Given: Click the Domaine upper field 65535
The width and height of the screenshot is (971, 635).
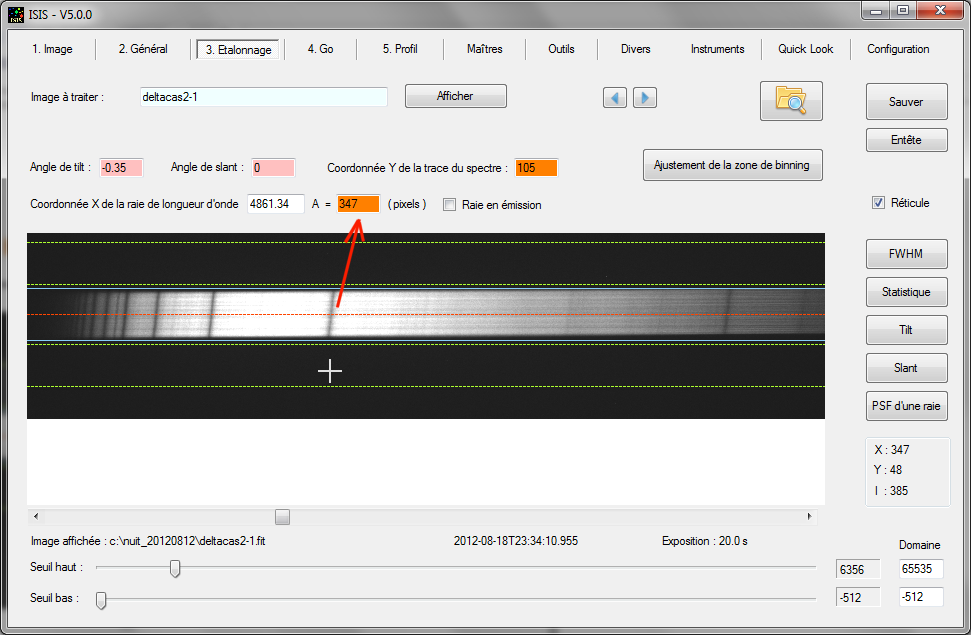Looking at the screenshot, I should coord(921,569).
